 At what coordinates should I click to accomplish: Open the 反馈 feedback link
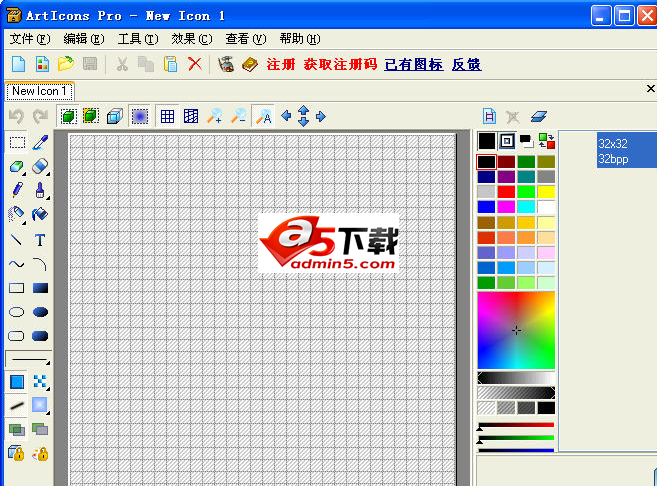pos(466,64)
